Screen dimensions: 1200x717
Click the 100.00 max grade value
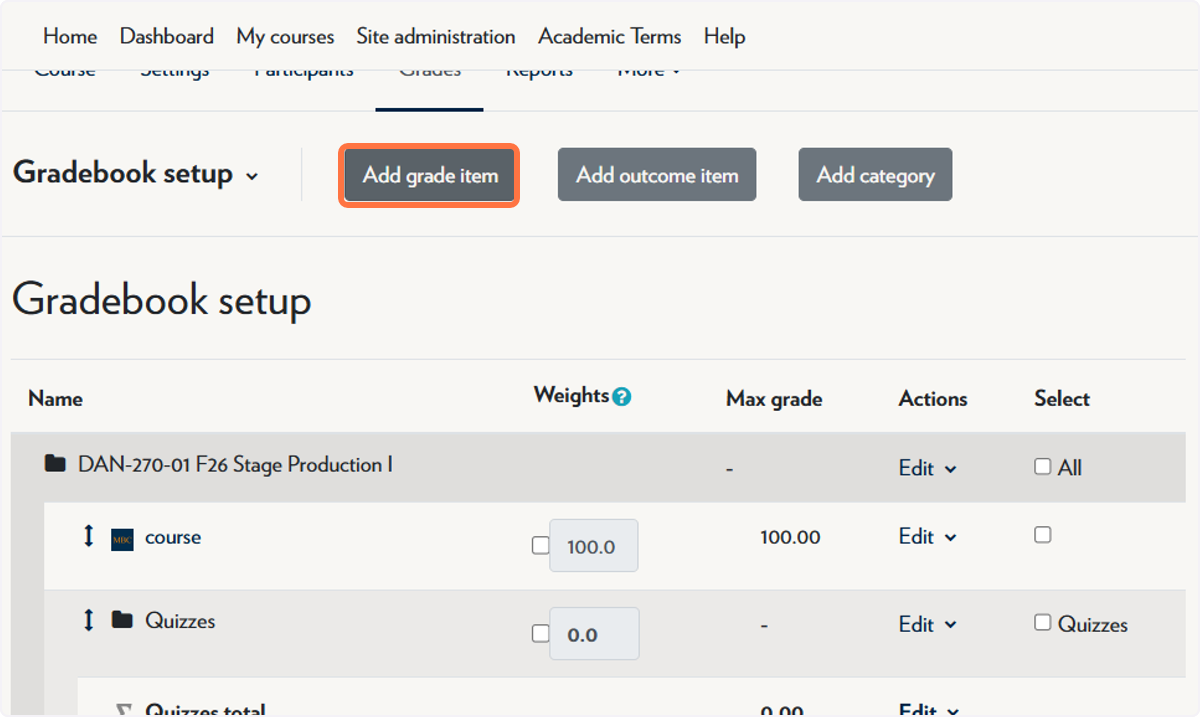[x=790, y=537]
